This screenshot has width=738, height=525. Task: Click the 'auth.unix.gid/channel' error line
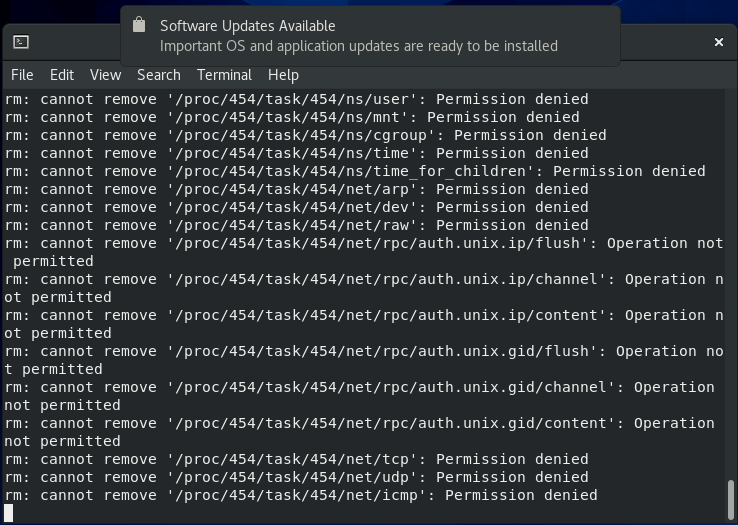(x=359, y=387)
